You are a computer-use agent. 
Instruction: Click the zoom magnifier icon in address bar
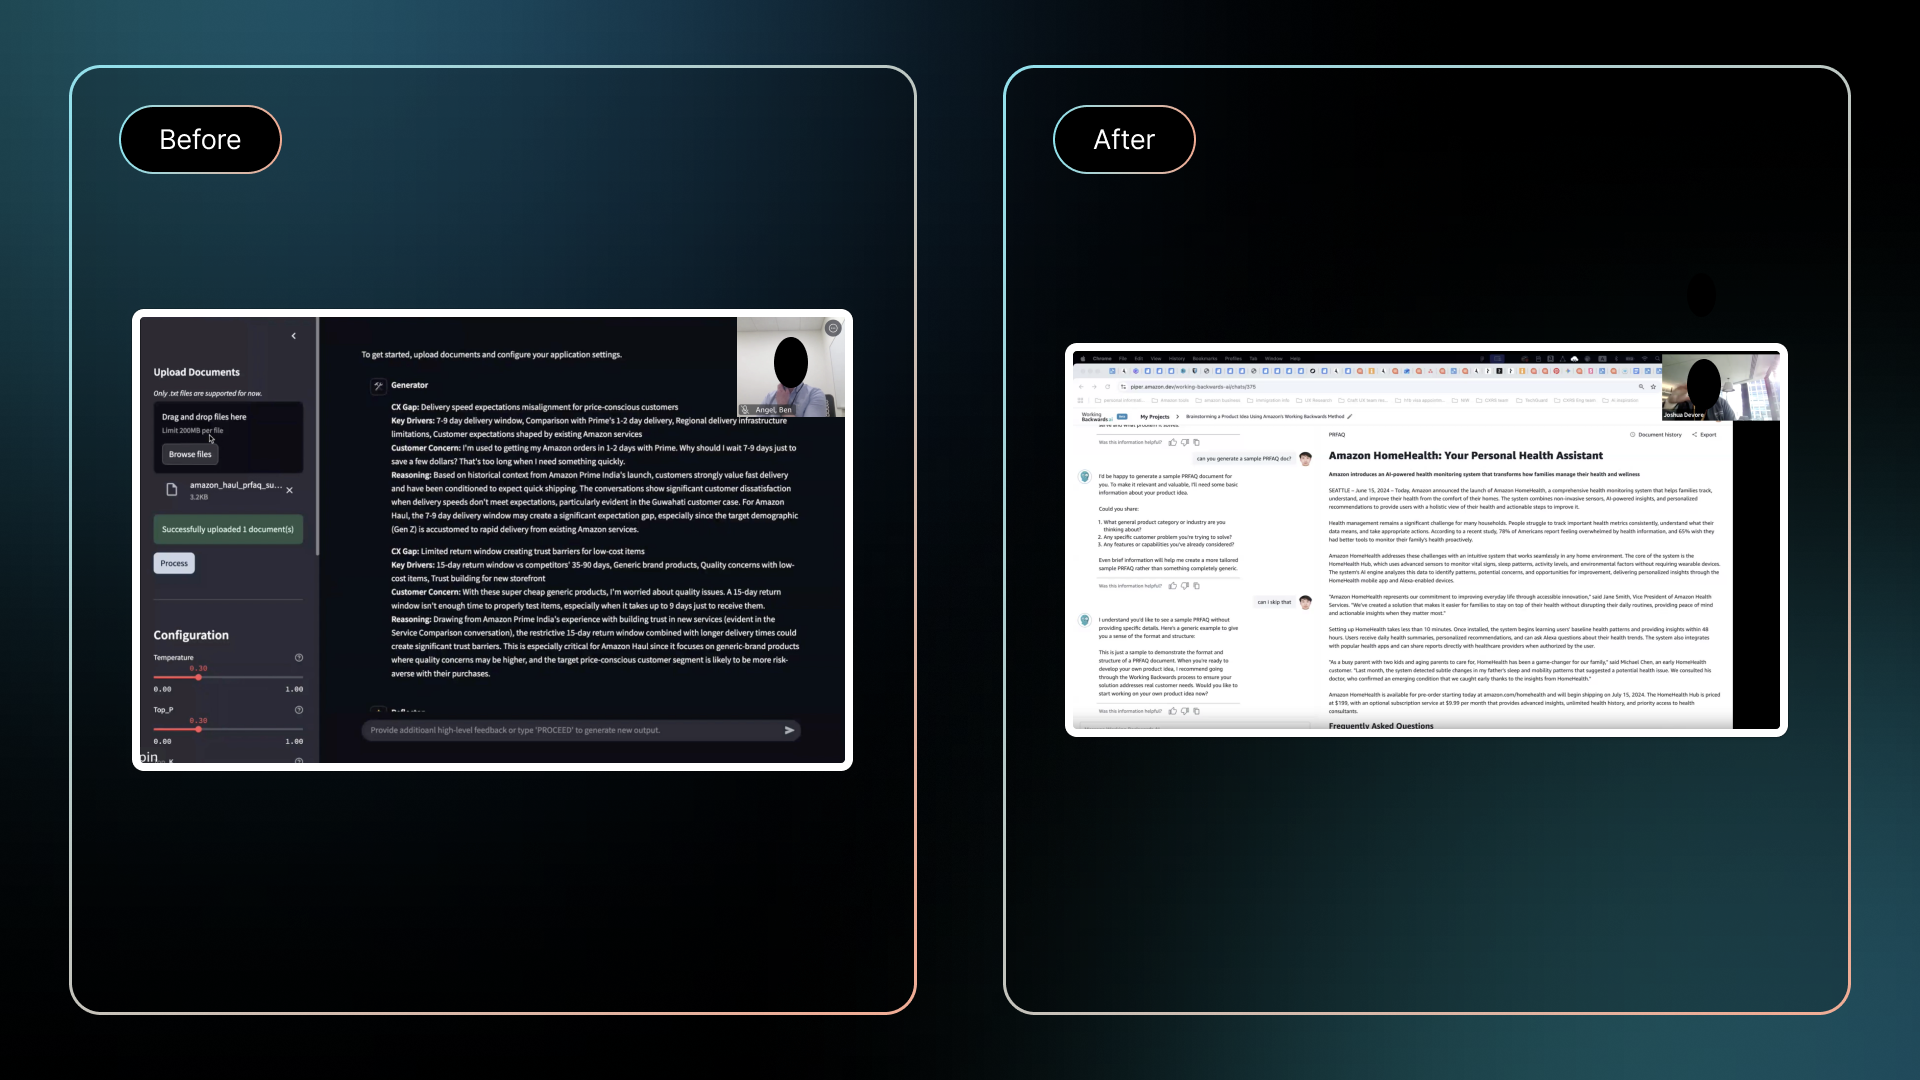pyautogui.click(x=1641, y=387)
